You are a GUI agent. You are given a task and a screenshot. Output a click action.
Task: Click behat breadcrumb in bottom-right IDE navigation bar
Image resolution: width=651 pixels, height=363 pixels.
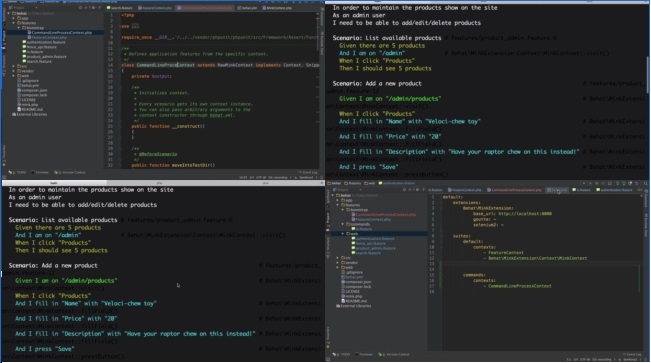pyautogui.click(x=335, y=183)
